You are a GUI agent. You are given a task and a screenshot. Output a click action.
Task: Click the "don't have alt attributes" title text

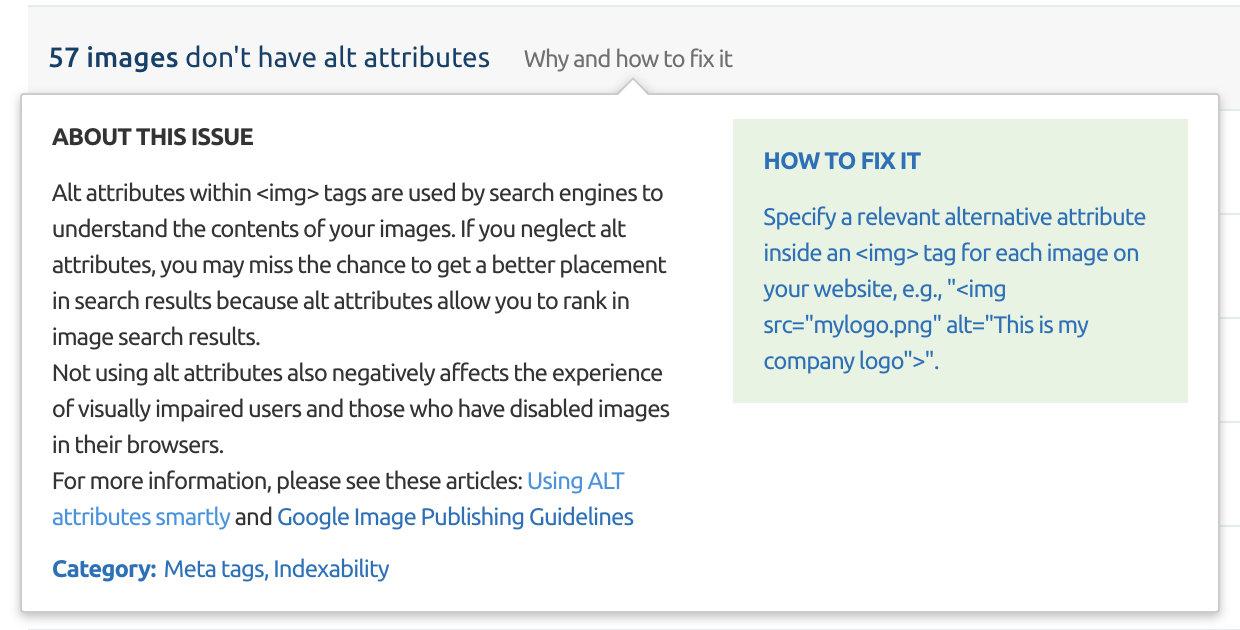(x=338, y=58)
